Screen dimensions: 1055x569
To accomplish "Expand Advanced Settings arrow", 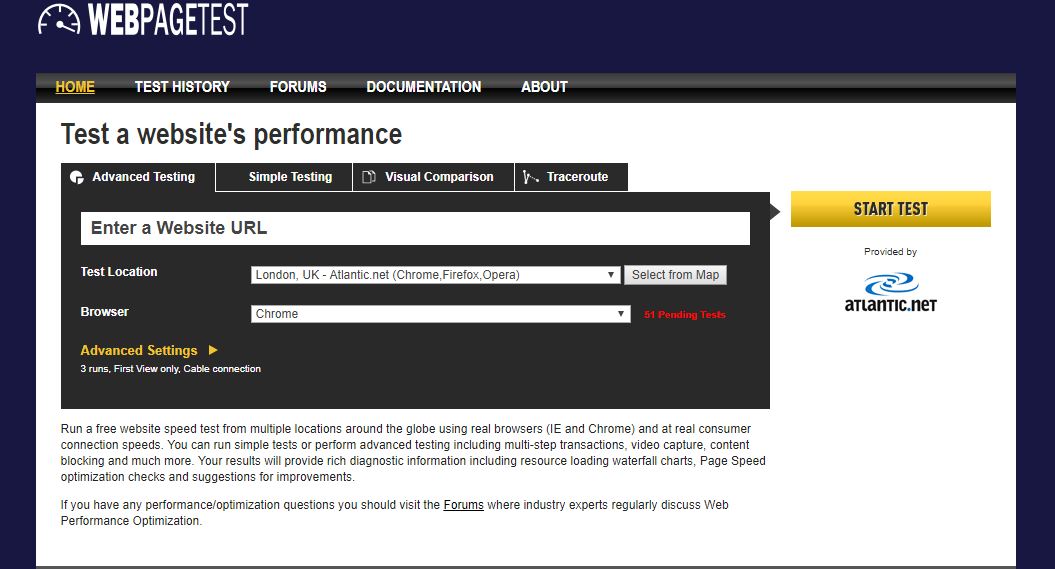I will click(213, 350).
